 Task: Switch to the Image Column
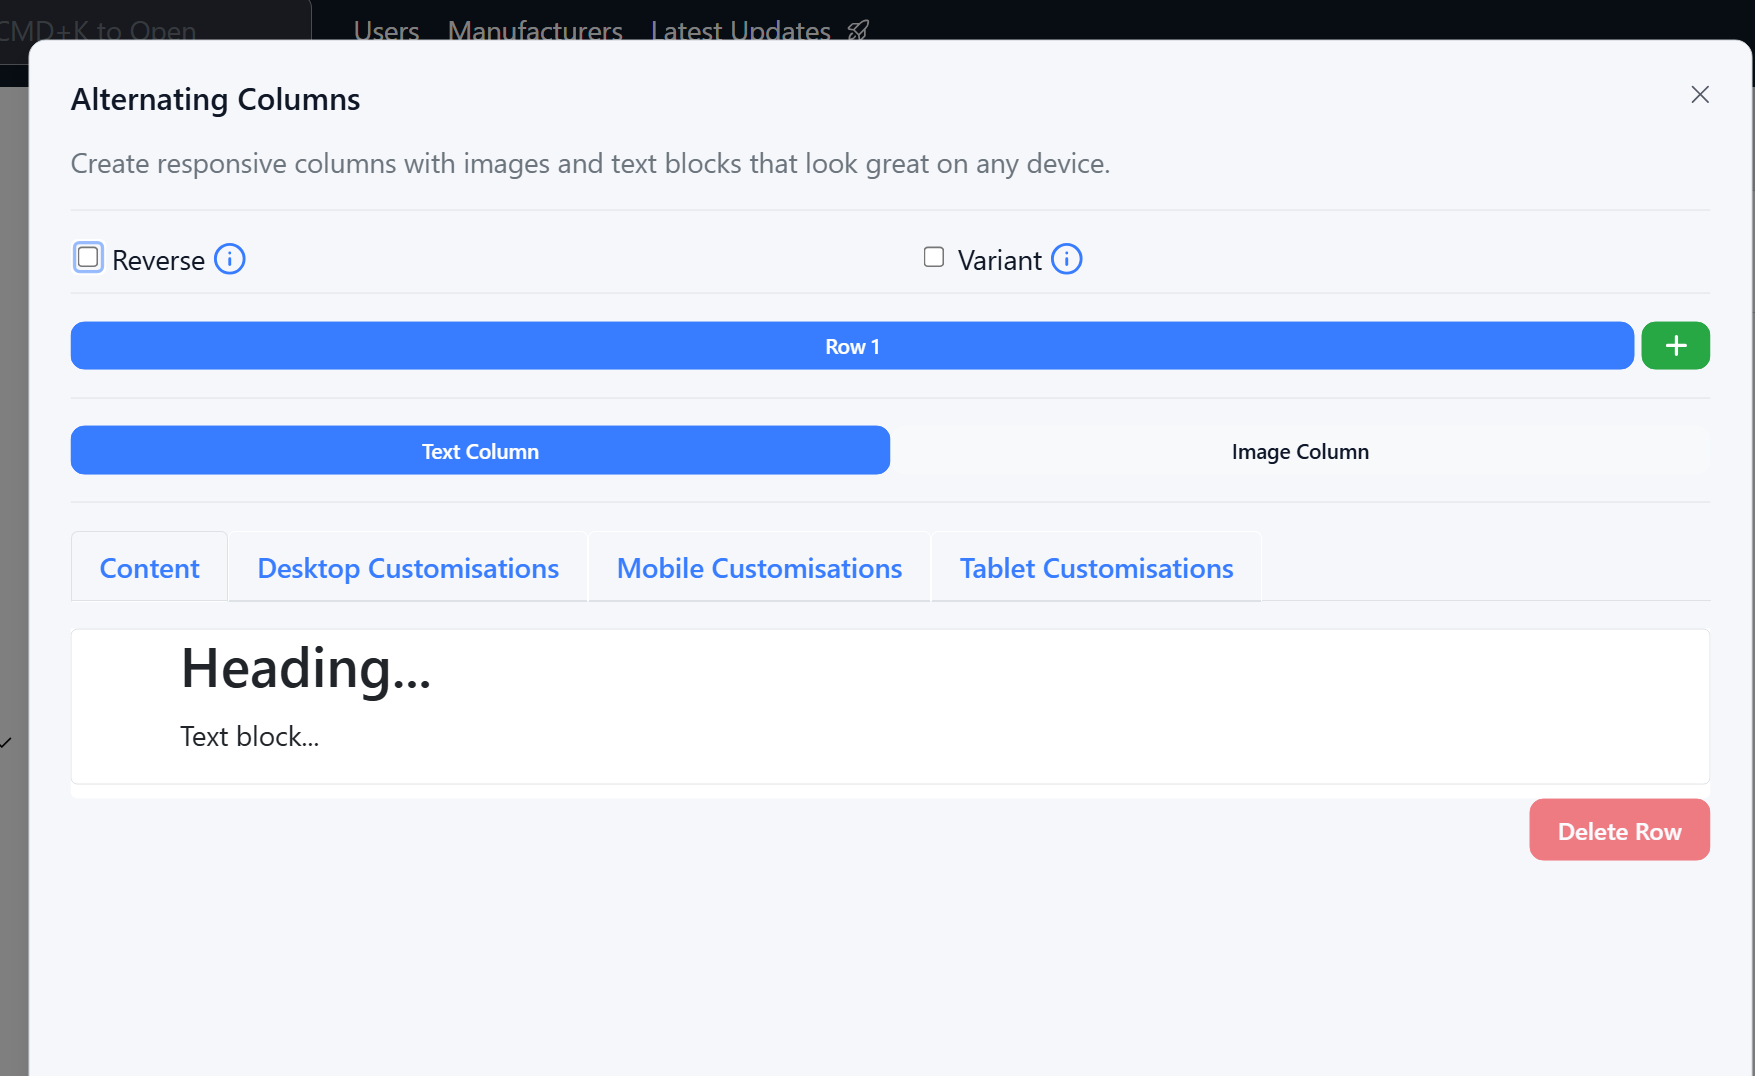(x=1300, y=451)
